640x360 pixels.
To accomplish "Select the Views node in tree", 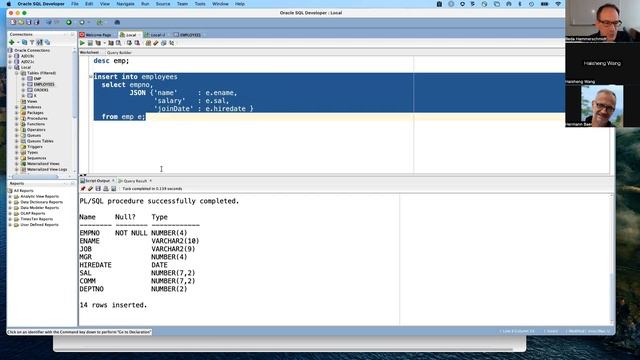I will pos(32,101).
